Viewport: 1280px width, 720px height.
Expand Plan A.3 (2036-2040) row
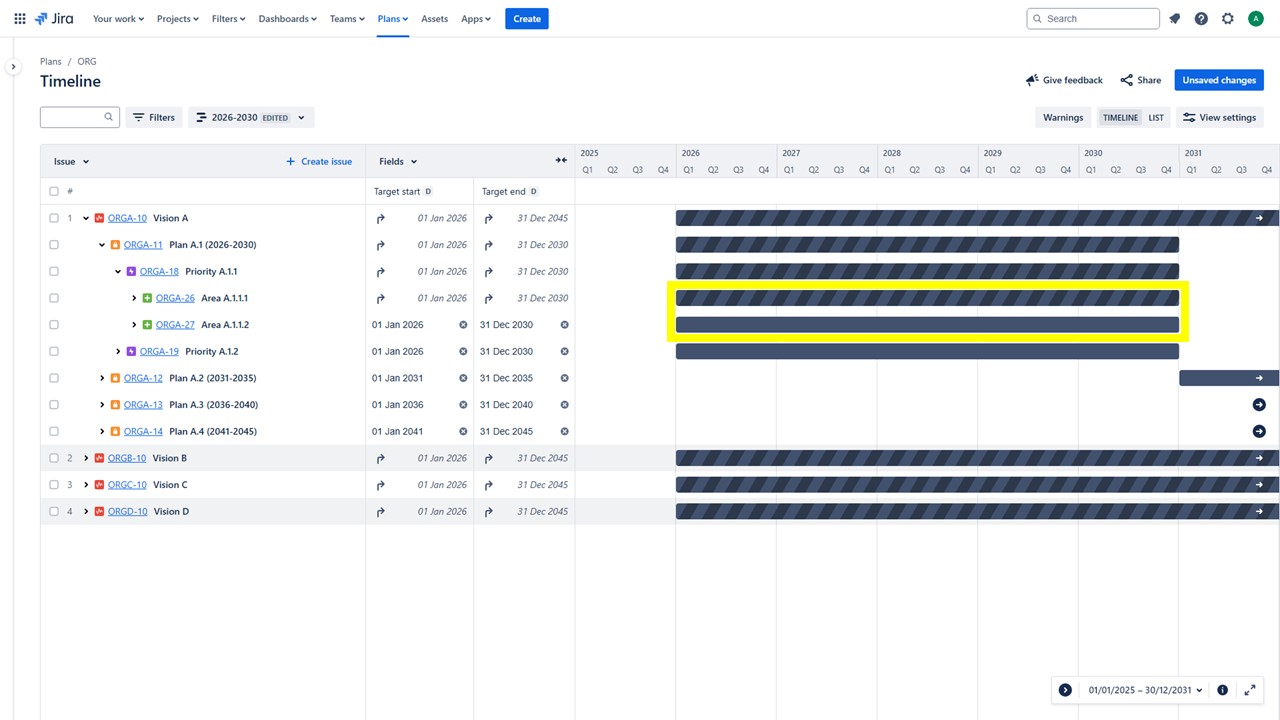(102, 405)
